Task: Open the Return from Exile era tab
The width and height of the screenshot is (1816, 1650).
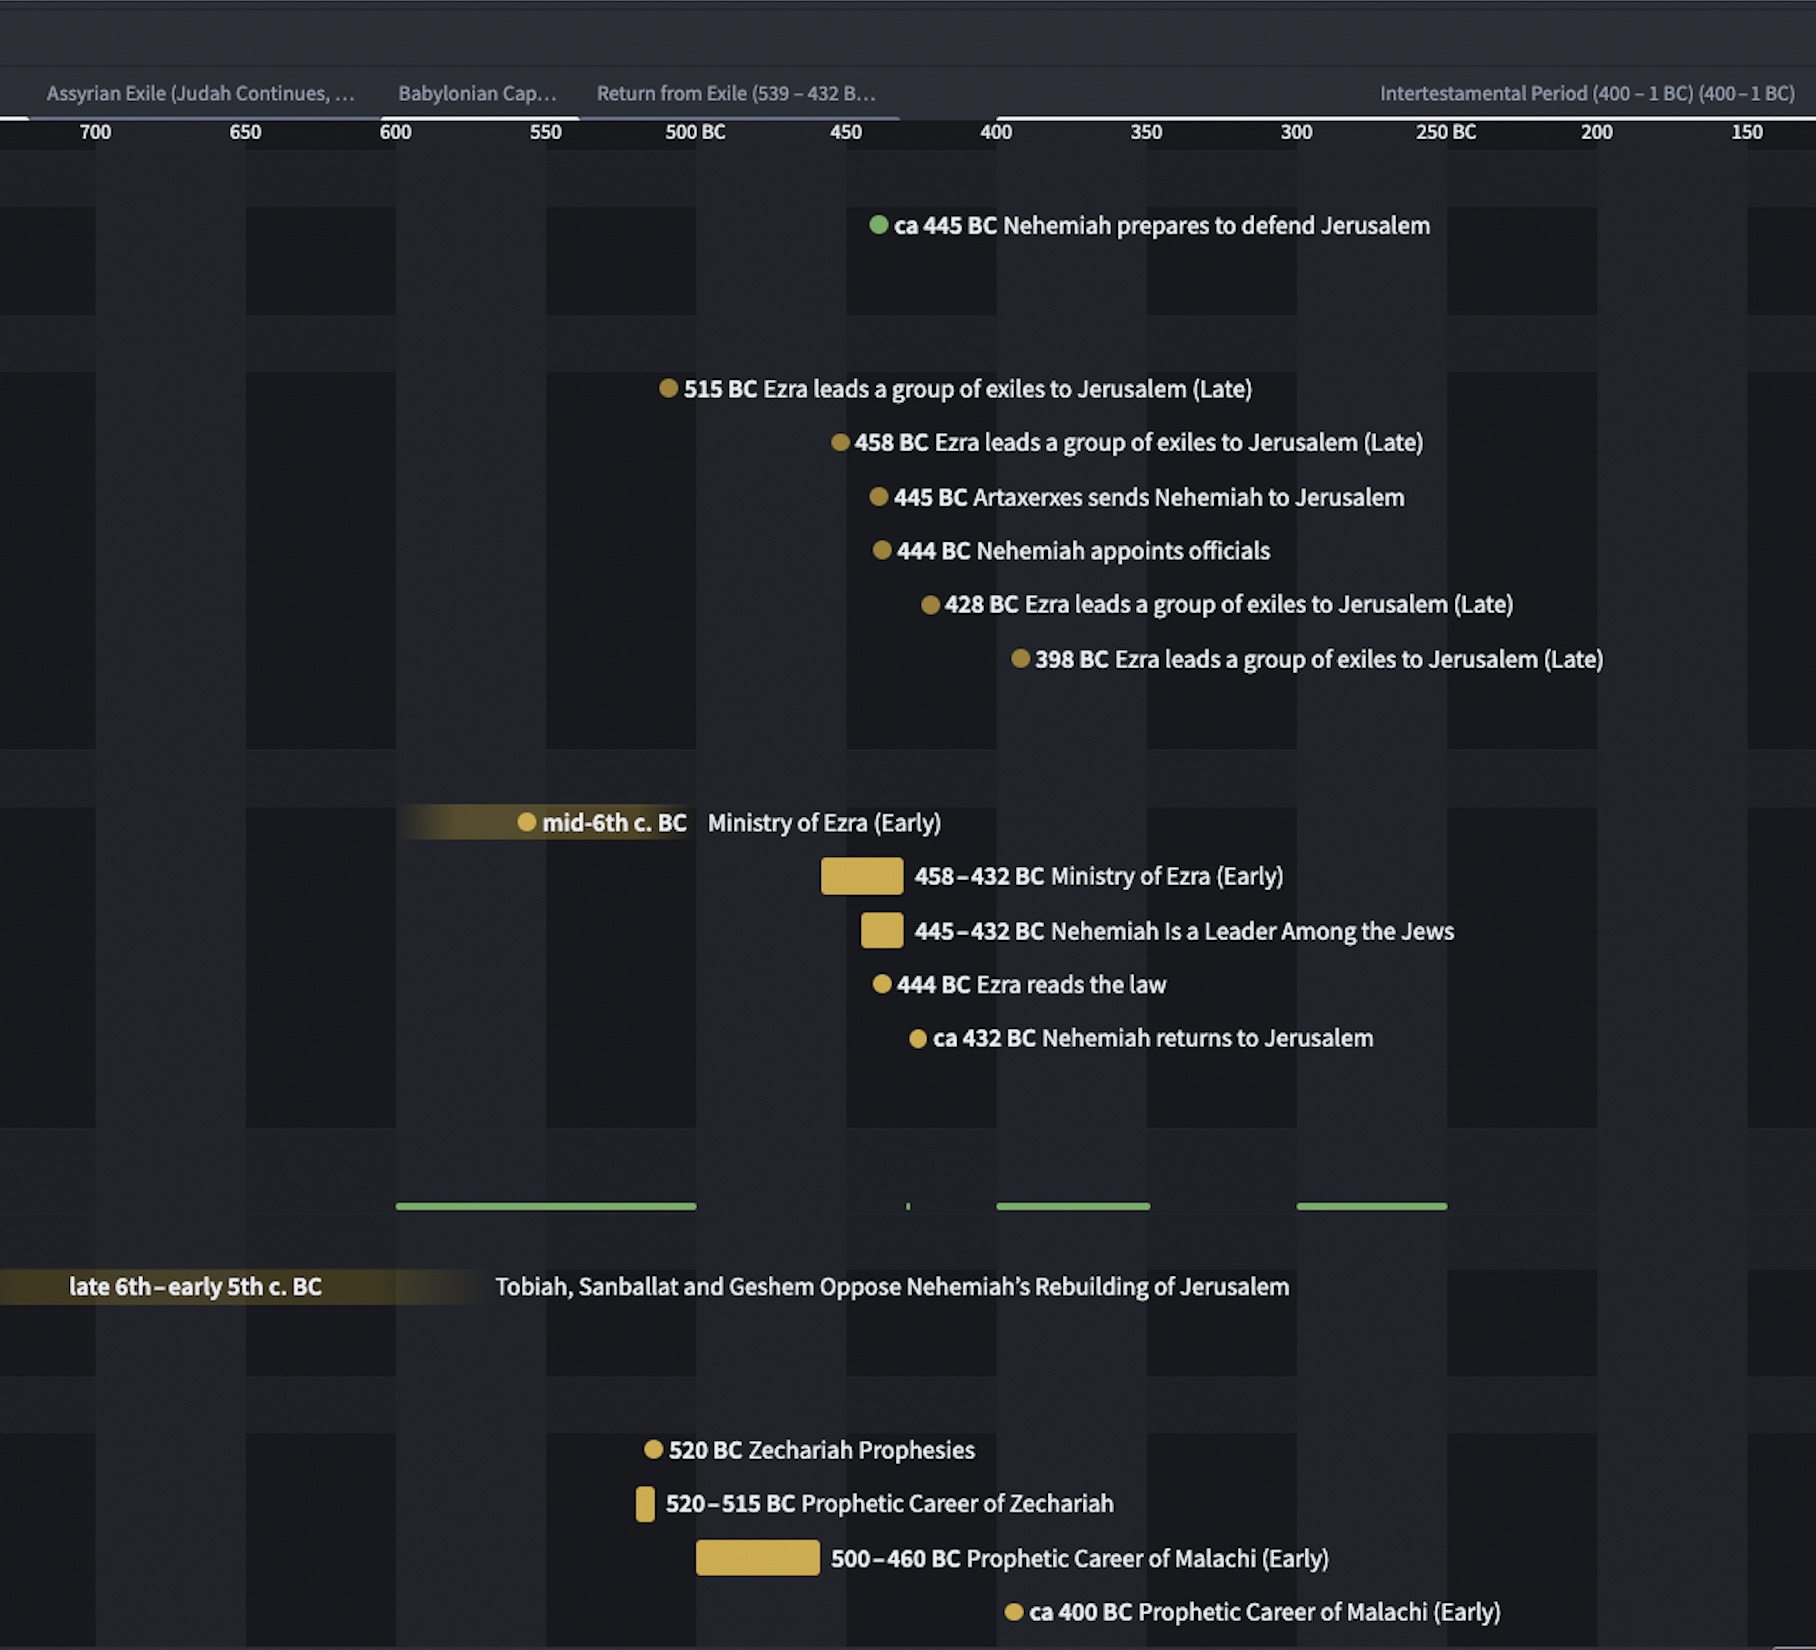Action: [736, 93]
